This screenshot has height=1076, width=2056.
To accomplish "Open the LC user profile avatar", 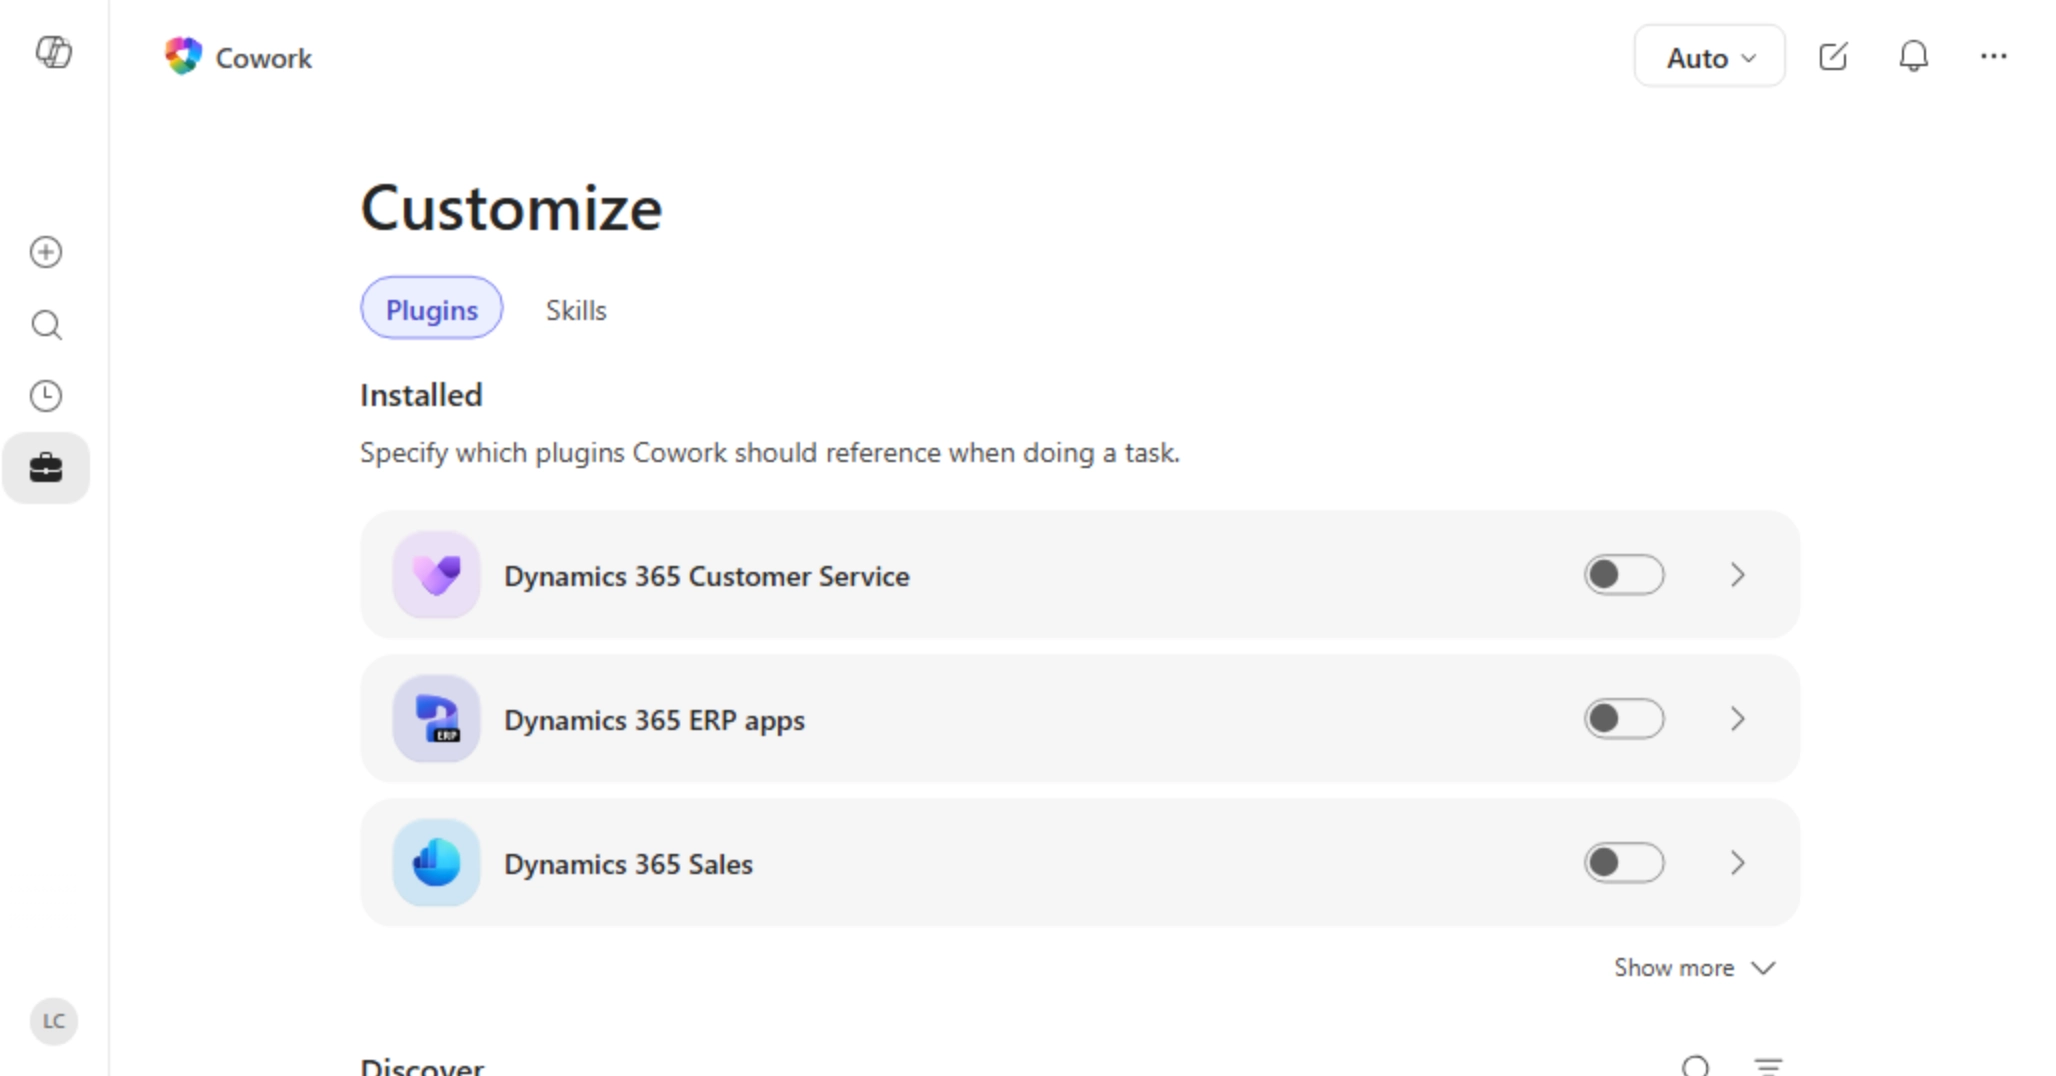I will coord(54,1021).
